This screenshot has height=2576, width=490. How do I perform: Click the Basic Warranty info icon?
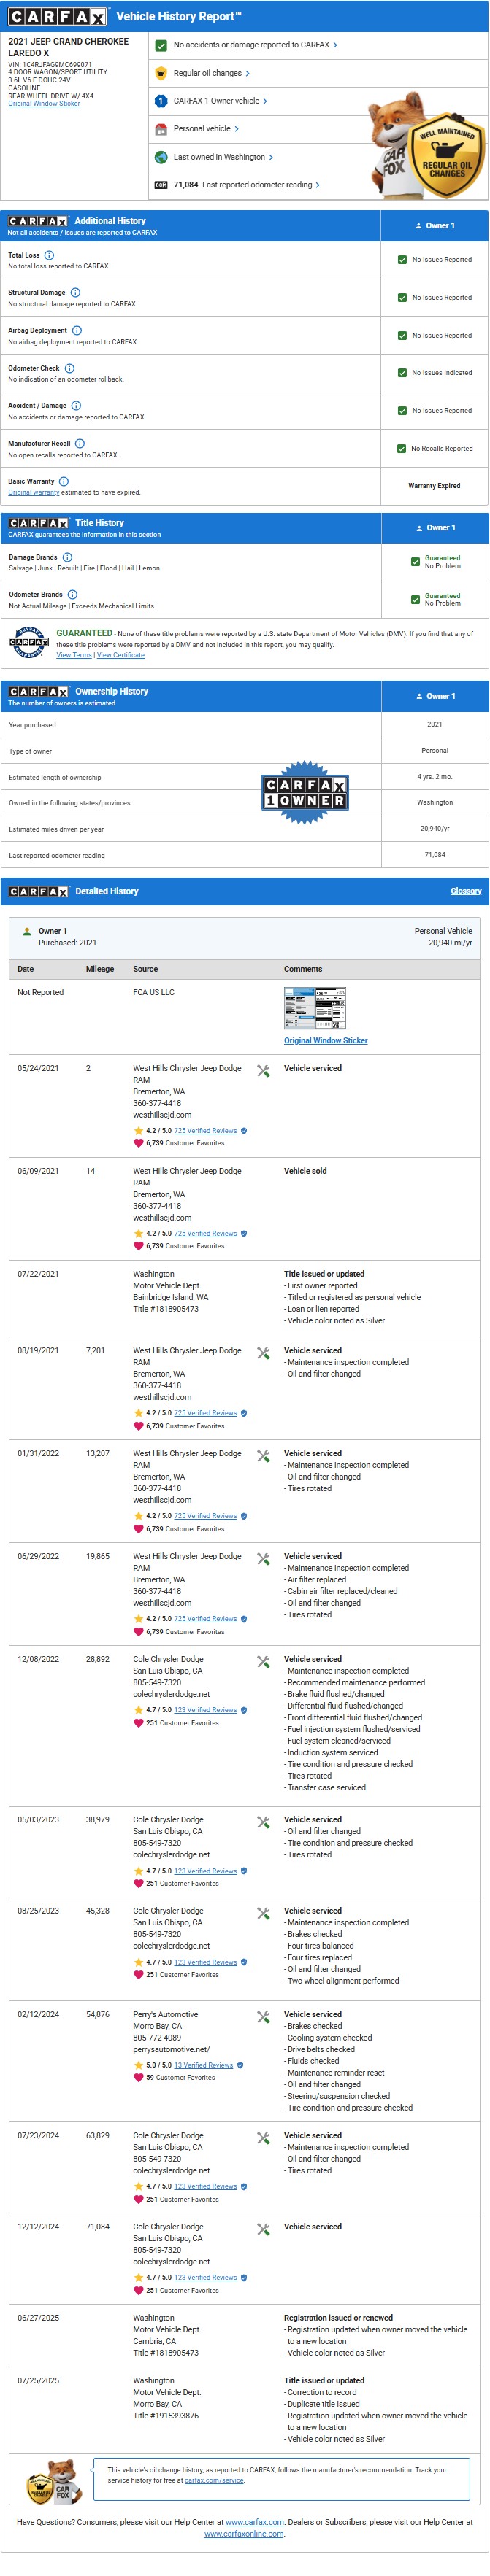point(64,481)
